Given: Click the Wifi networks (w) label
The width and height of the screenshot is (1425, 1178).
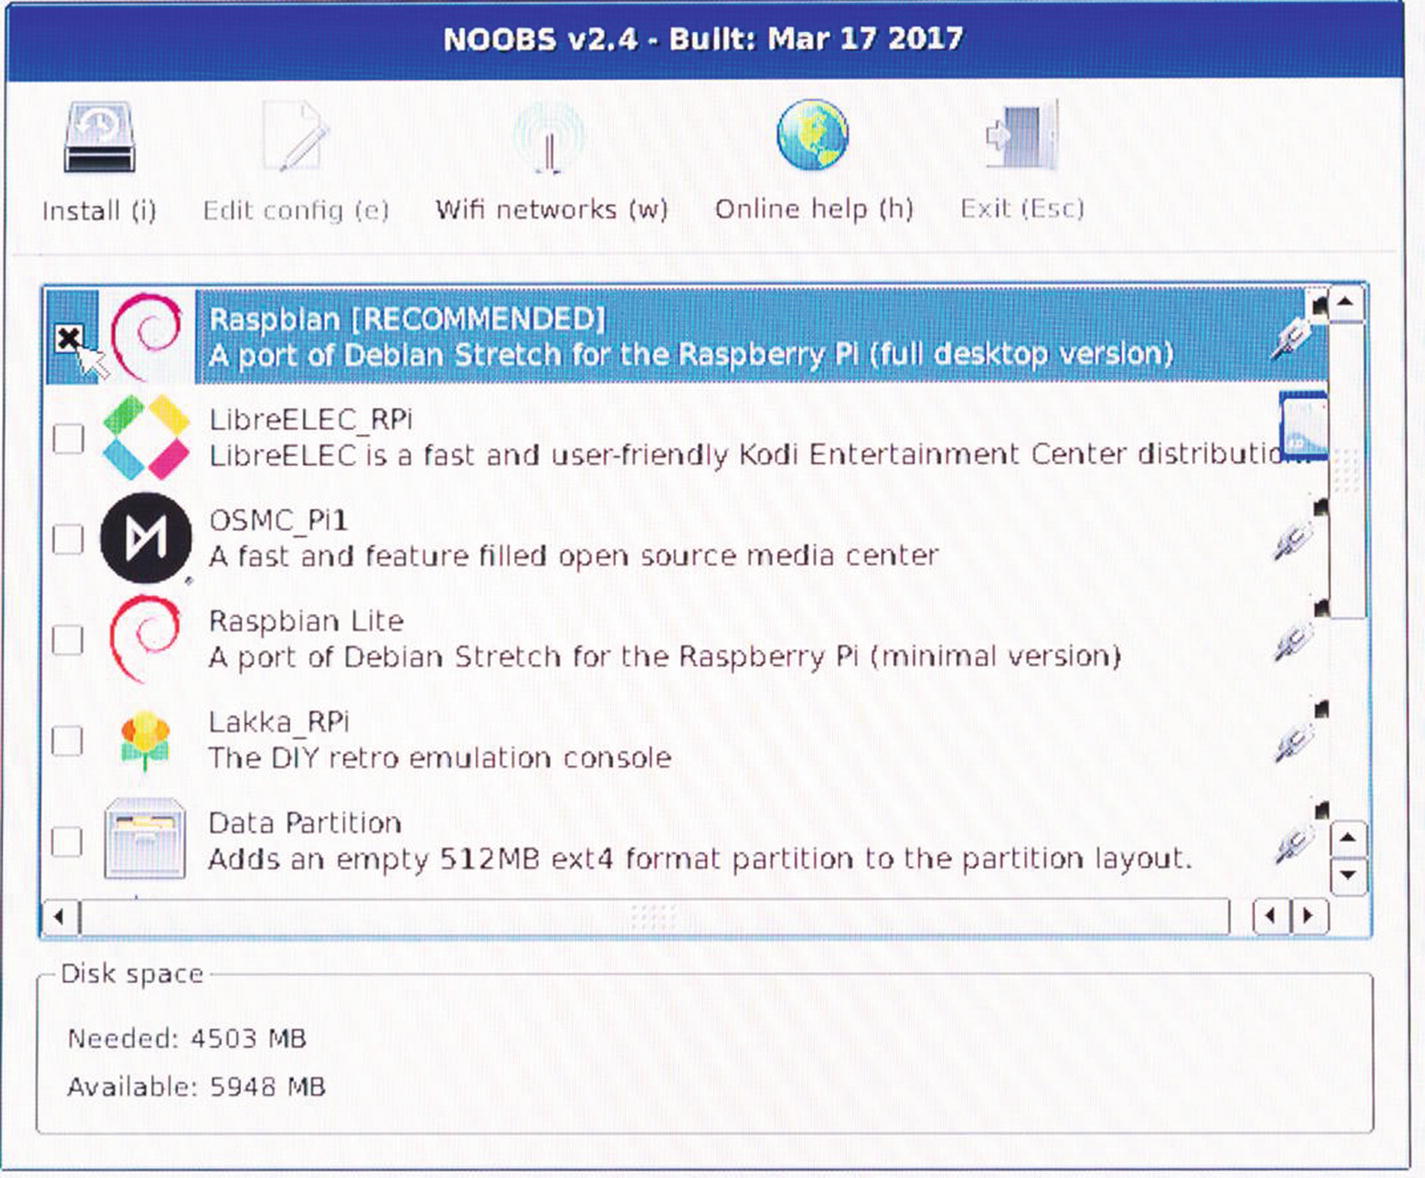Looking at the screenshot, I should click(x=551, y=209).
